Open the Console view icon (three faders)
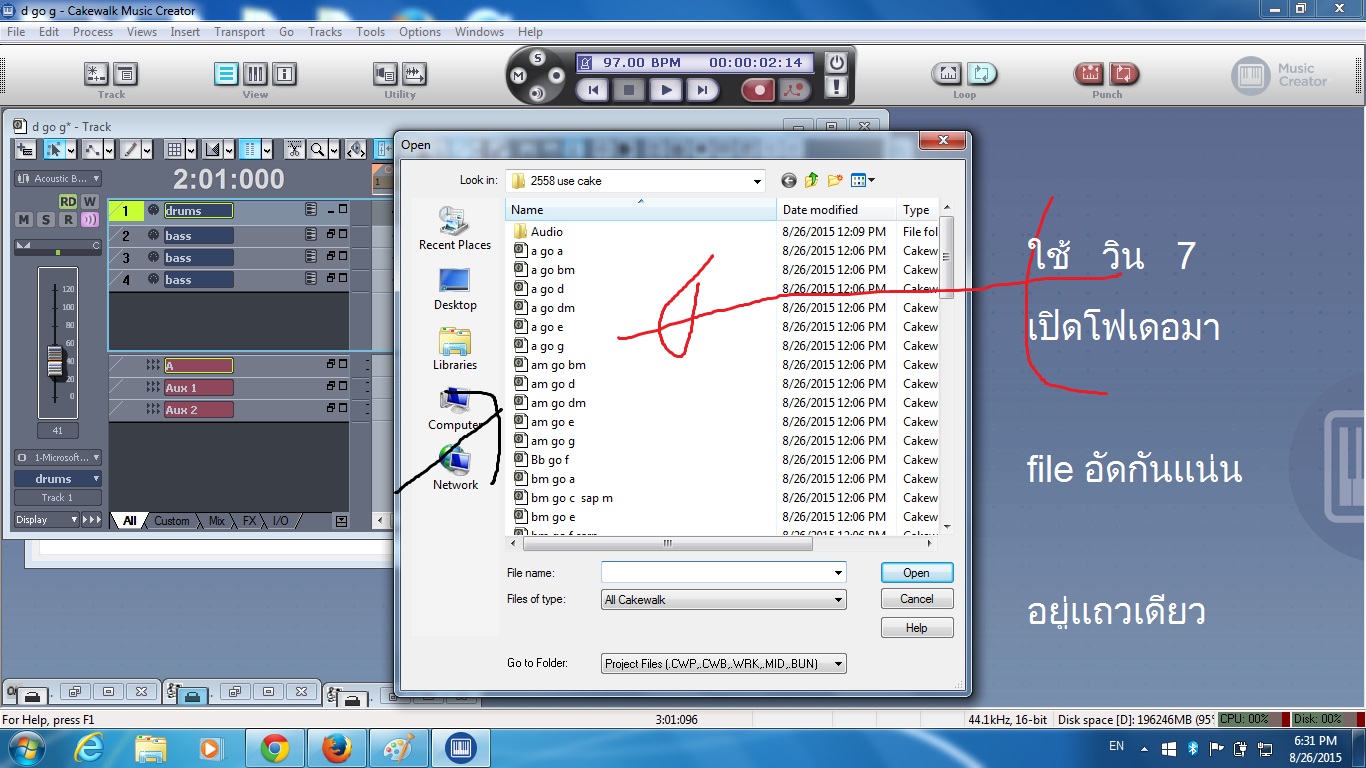 (x=255, y=73)
